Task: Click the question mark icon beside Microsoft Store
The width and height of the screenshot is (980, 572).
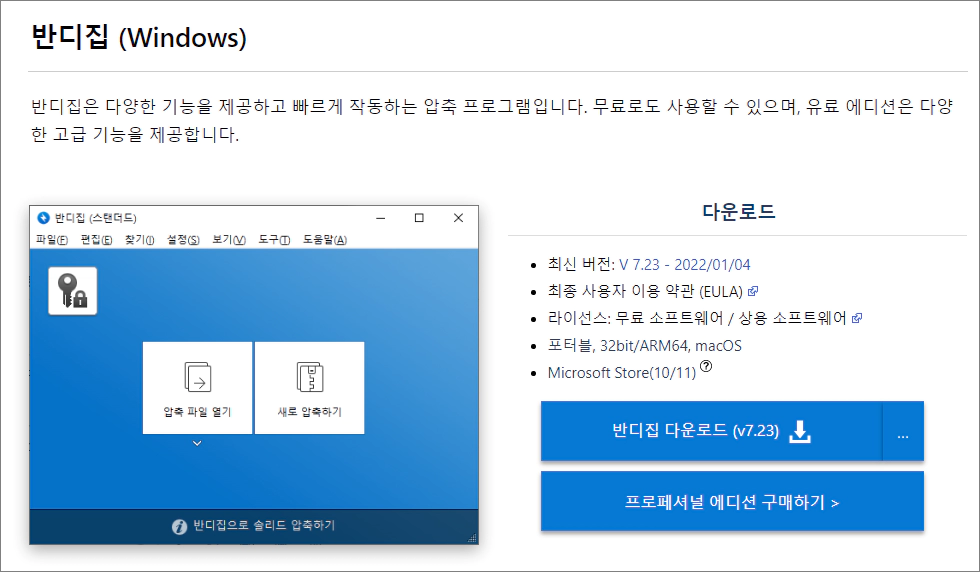Action: coord(706,366)
